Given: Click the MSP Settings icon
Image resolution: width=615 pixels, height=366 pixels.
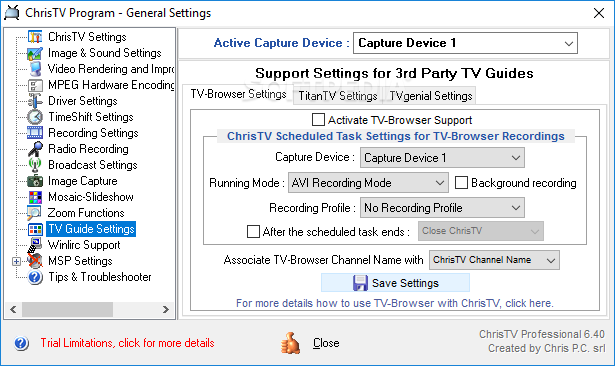Looking at the screenshot, I should 35,261.
